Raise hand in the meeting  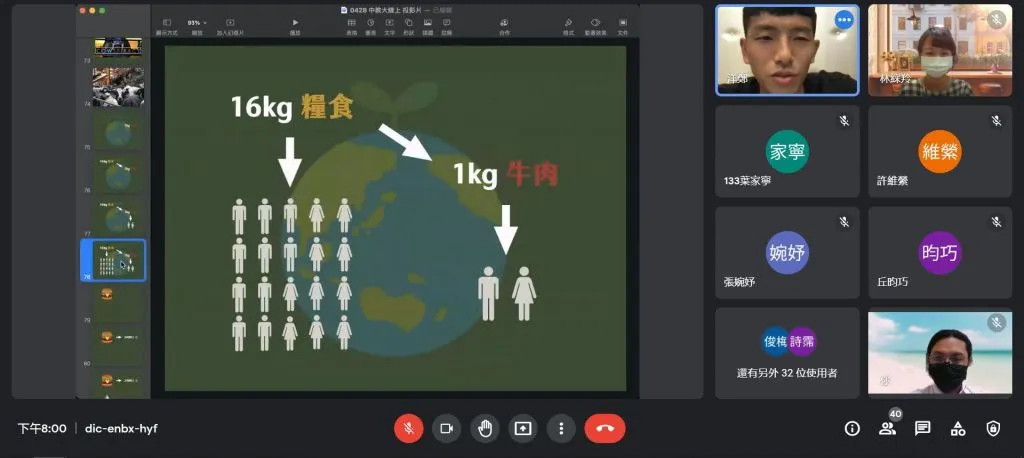tap(485, 428)
